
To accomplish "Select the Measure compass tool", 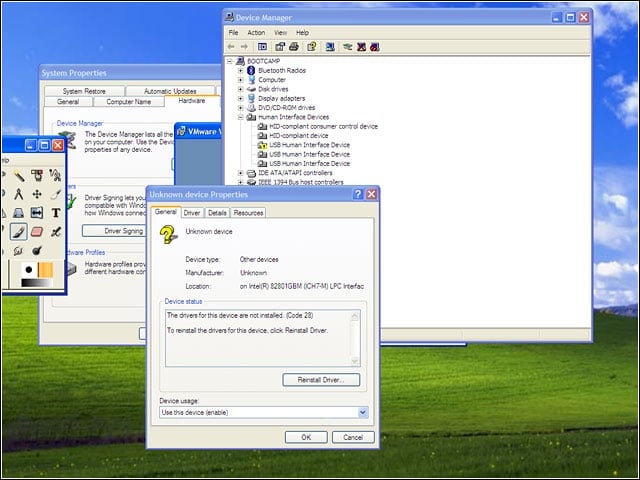I will tap(19, 194).
